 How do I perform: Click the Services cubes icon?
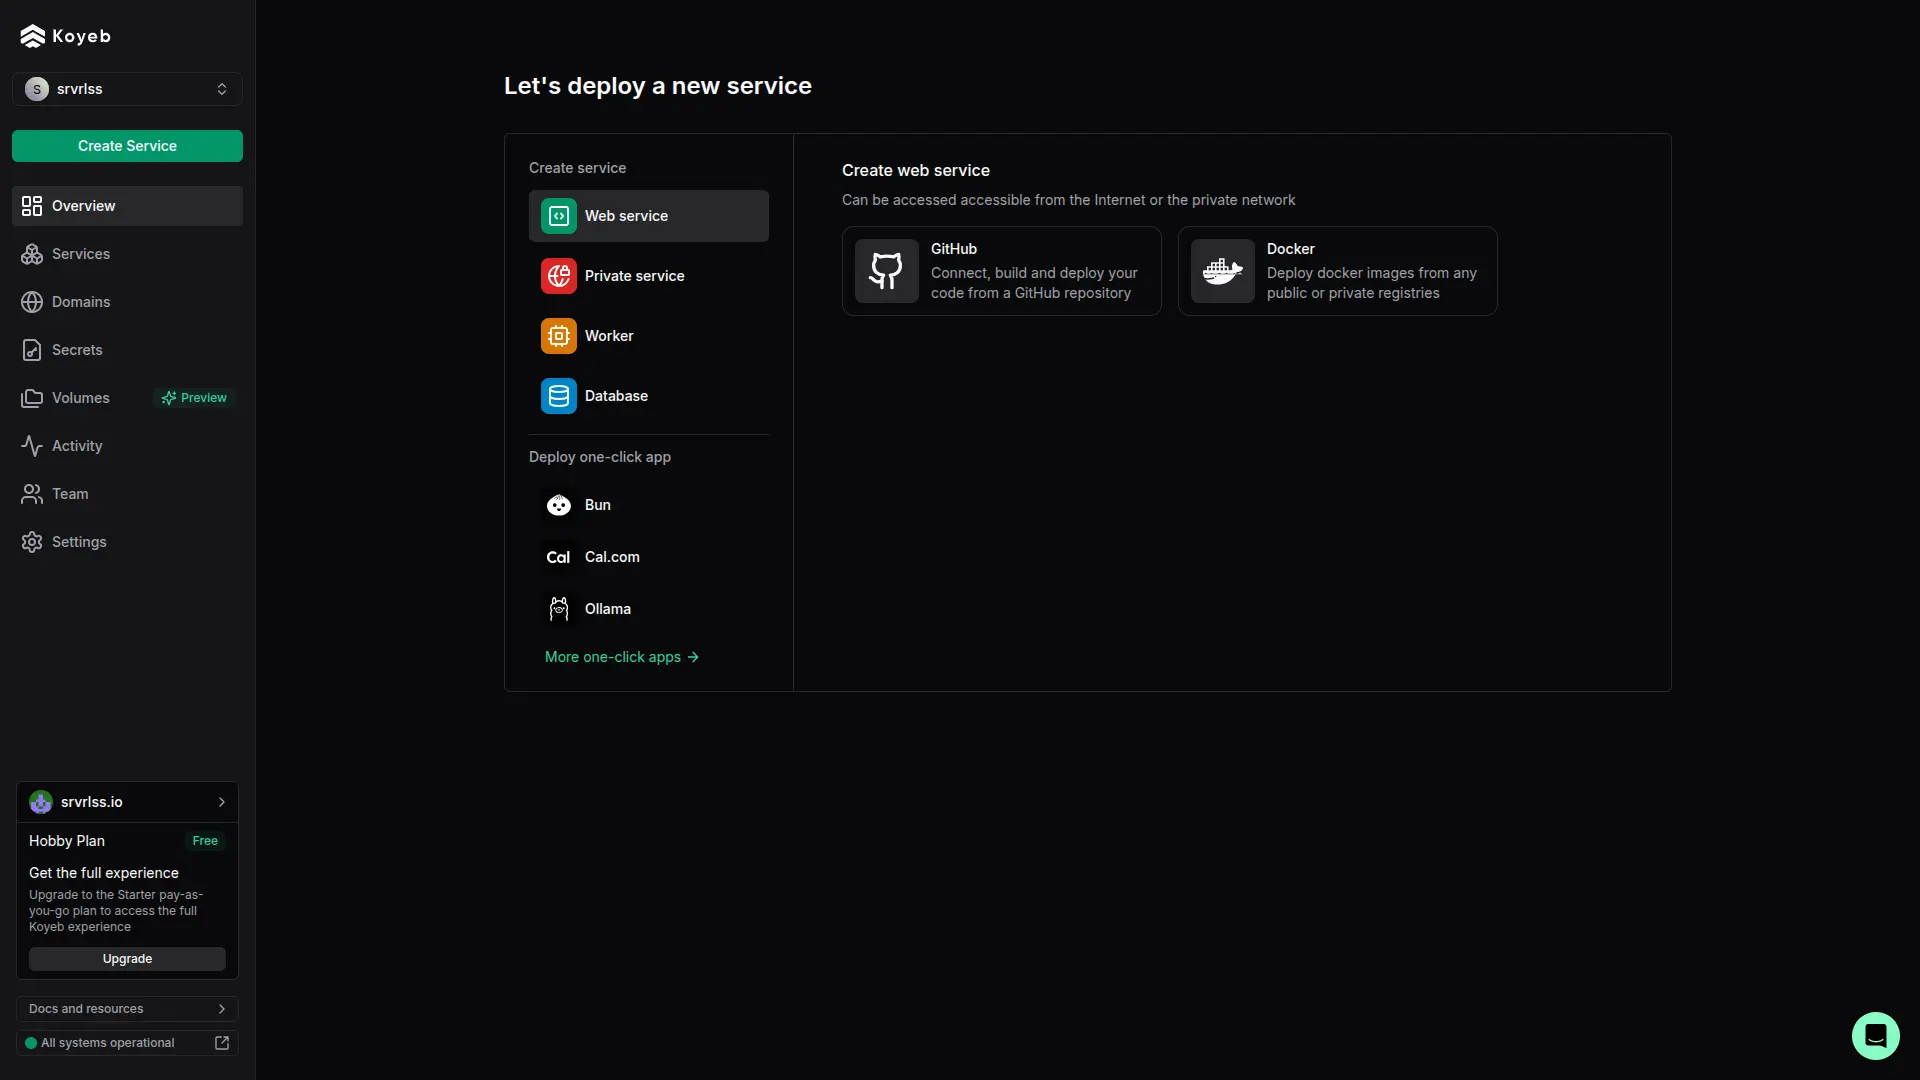[x=32, y=254]
